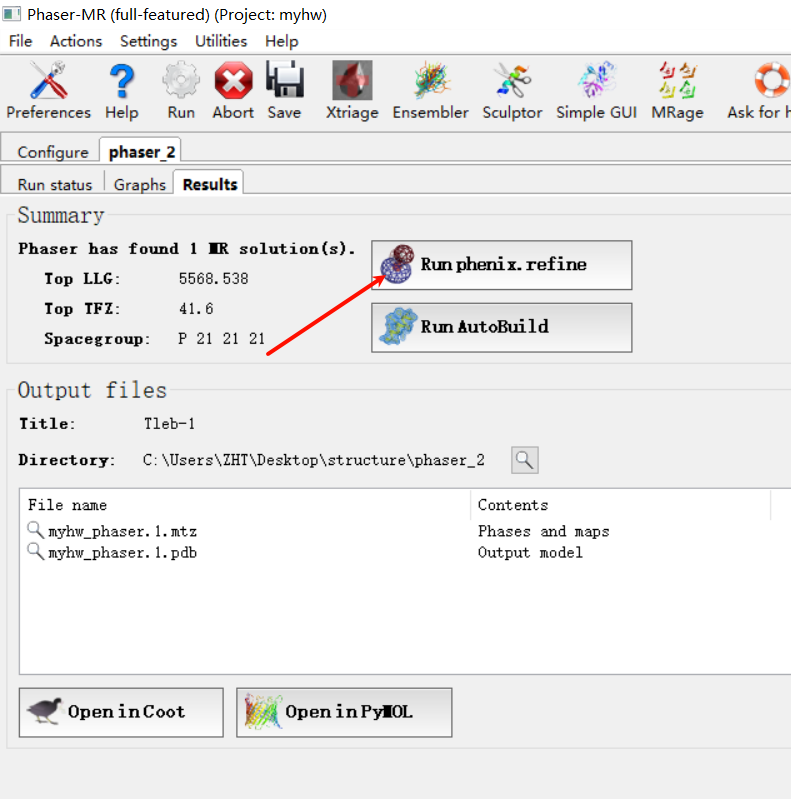Select the phaser_2 tab
791x799 pixels.
click(x=142, y=151)
